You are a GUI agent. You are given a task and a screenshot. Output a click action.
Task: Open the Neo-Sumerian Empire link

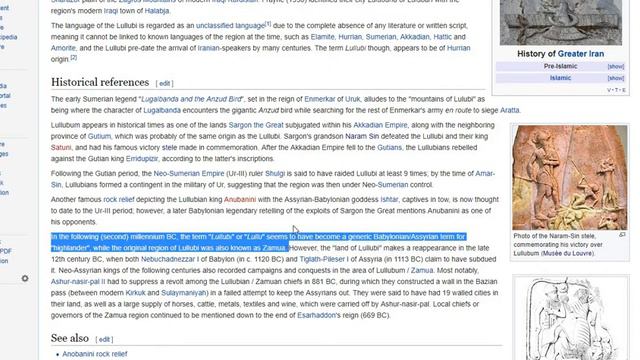coord(189,173)
